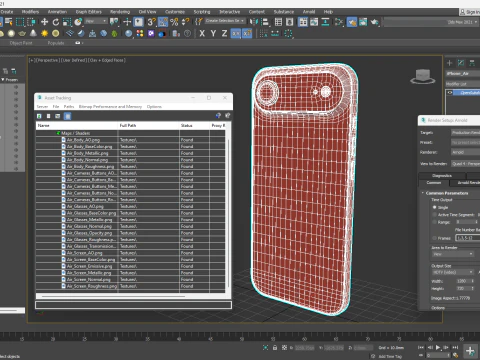Click the Mirror tool icon
Viewport: 480px width, 360px height.
pos(254,22)
